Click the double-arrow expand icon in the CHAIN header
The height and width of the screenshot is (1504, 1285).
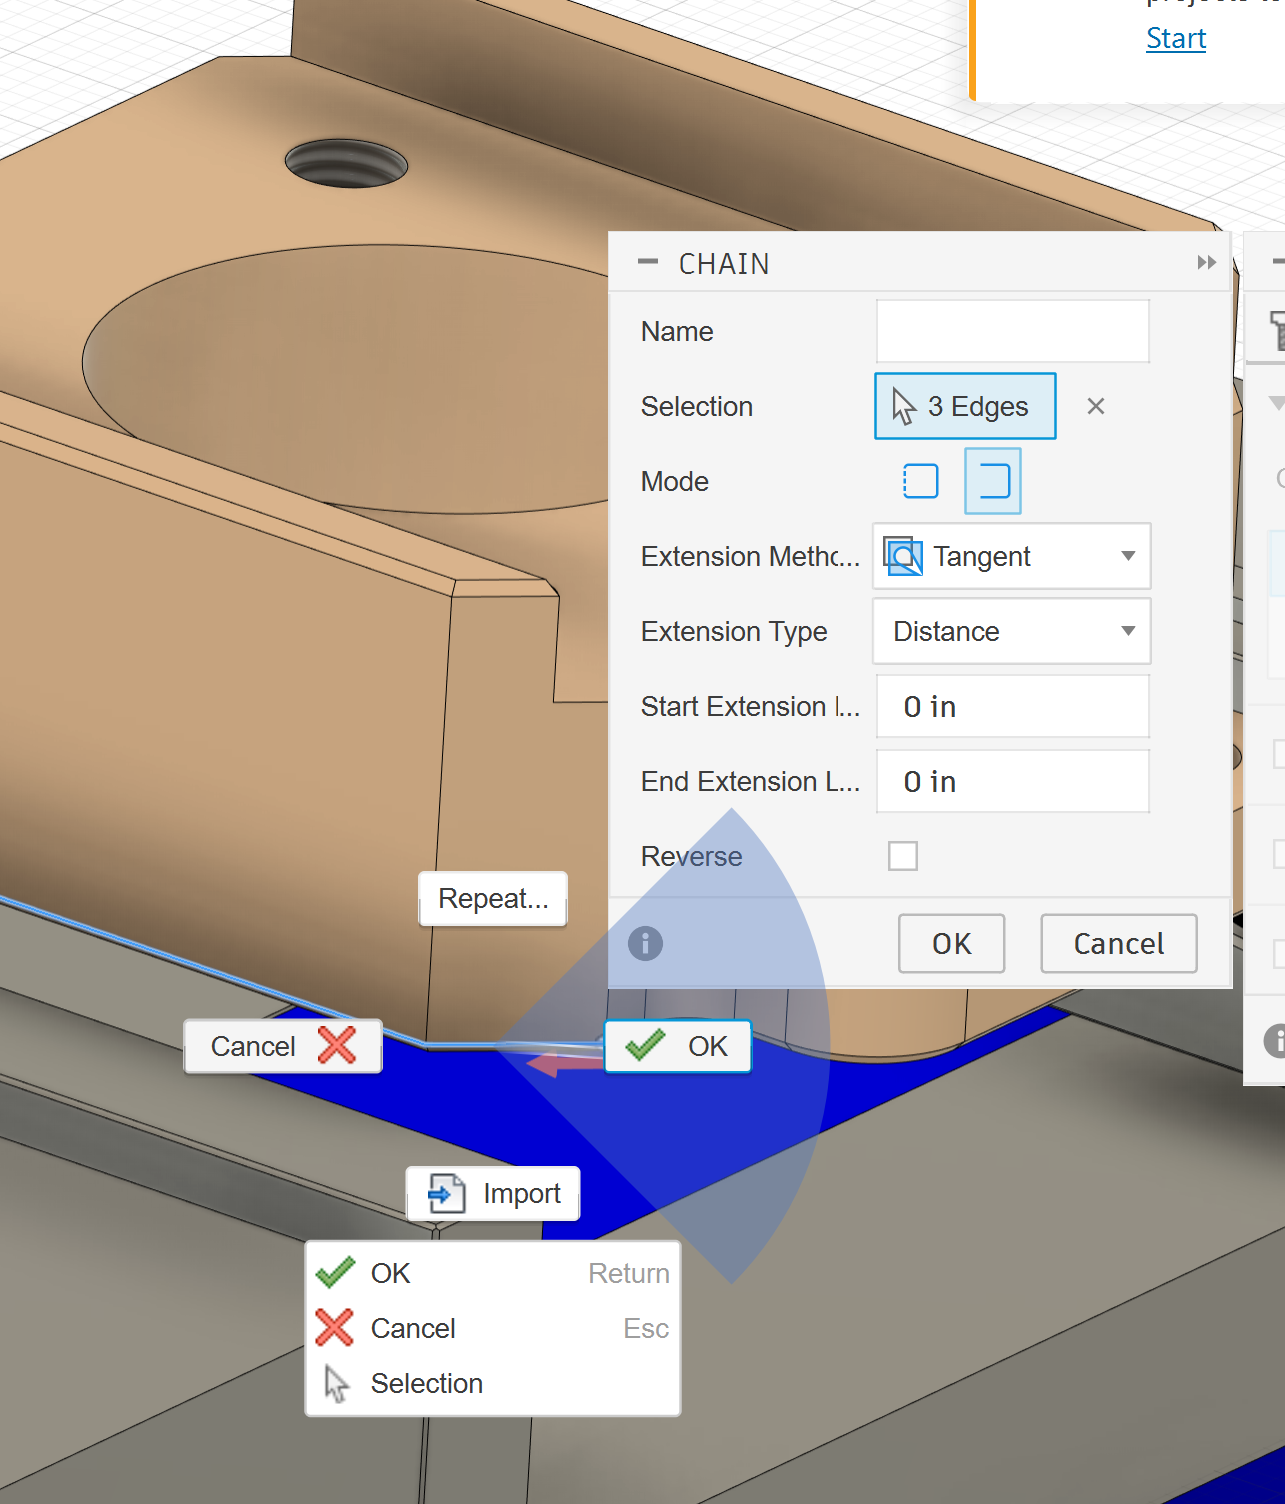[1207, 262]
